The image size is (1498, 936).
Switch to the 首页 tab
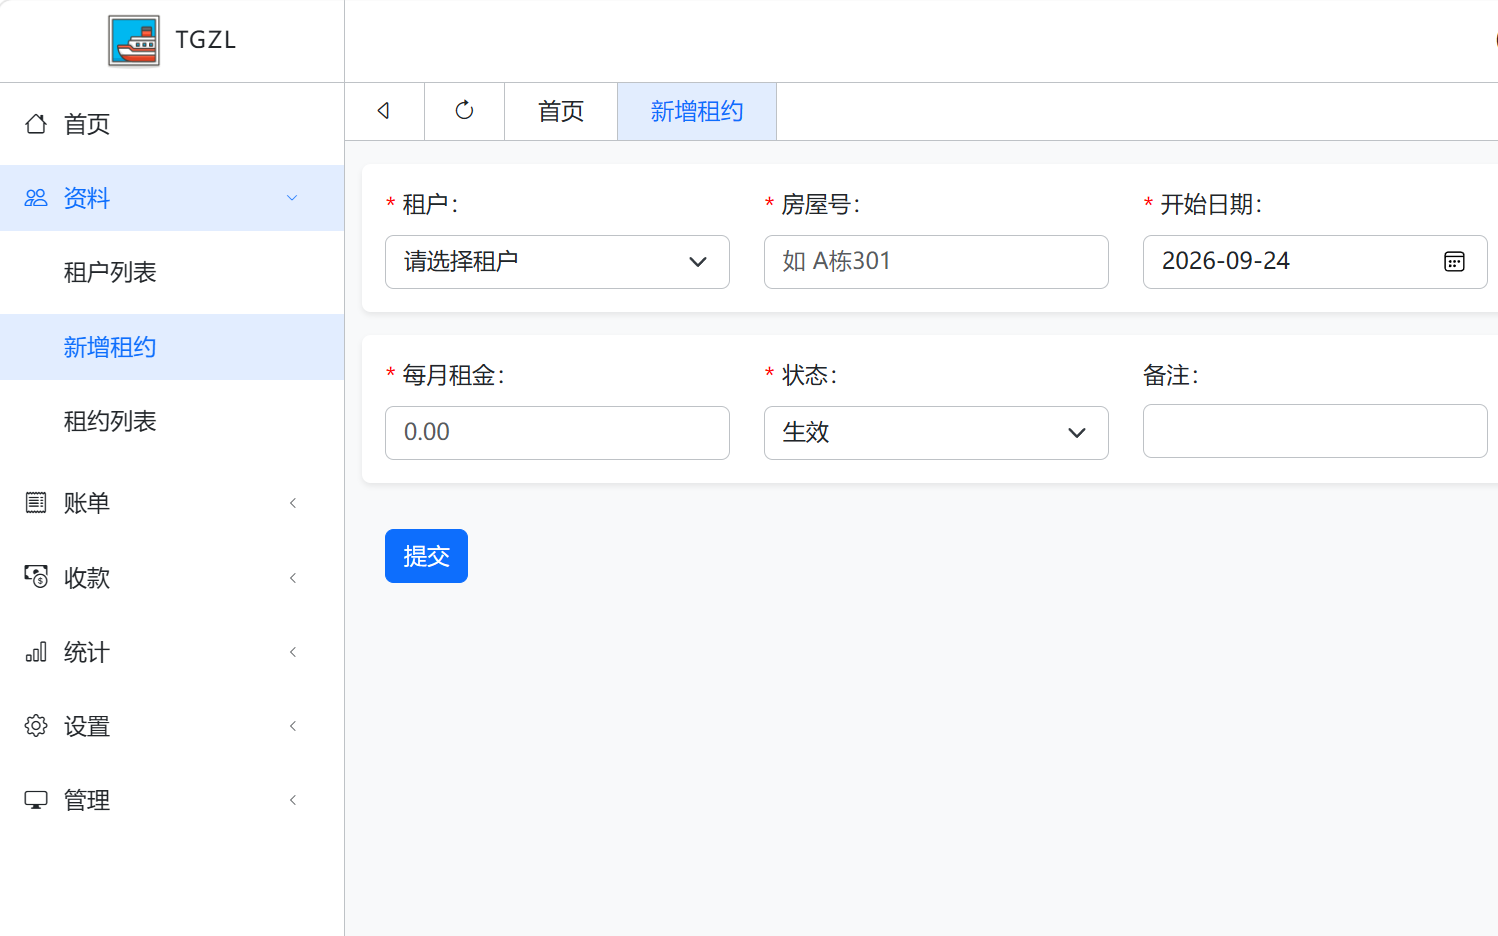pyautogui.click(x=561, y=111)
